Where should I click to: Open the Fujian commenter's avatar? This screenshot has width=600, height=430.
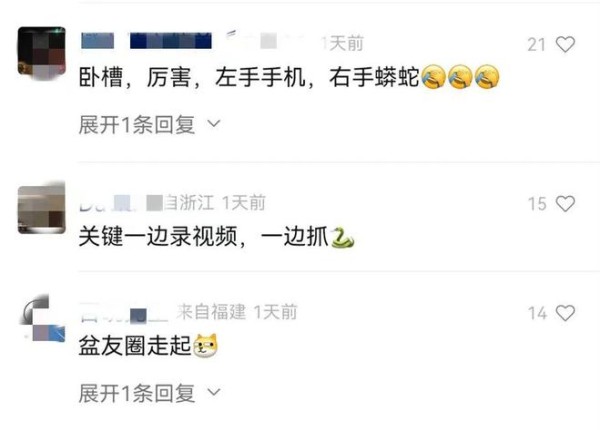[x=41, y=318]
